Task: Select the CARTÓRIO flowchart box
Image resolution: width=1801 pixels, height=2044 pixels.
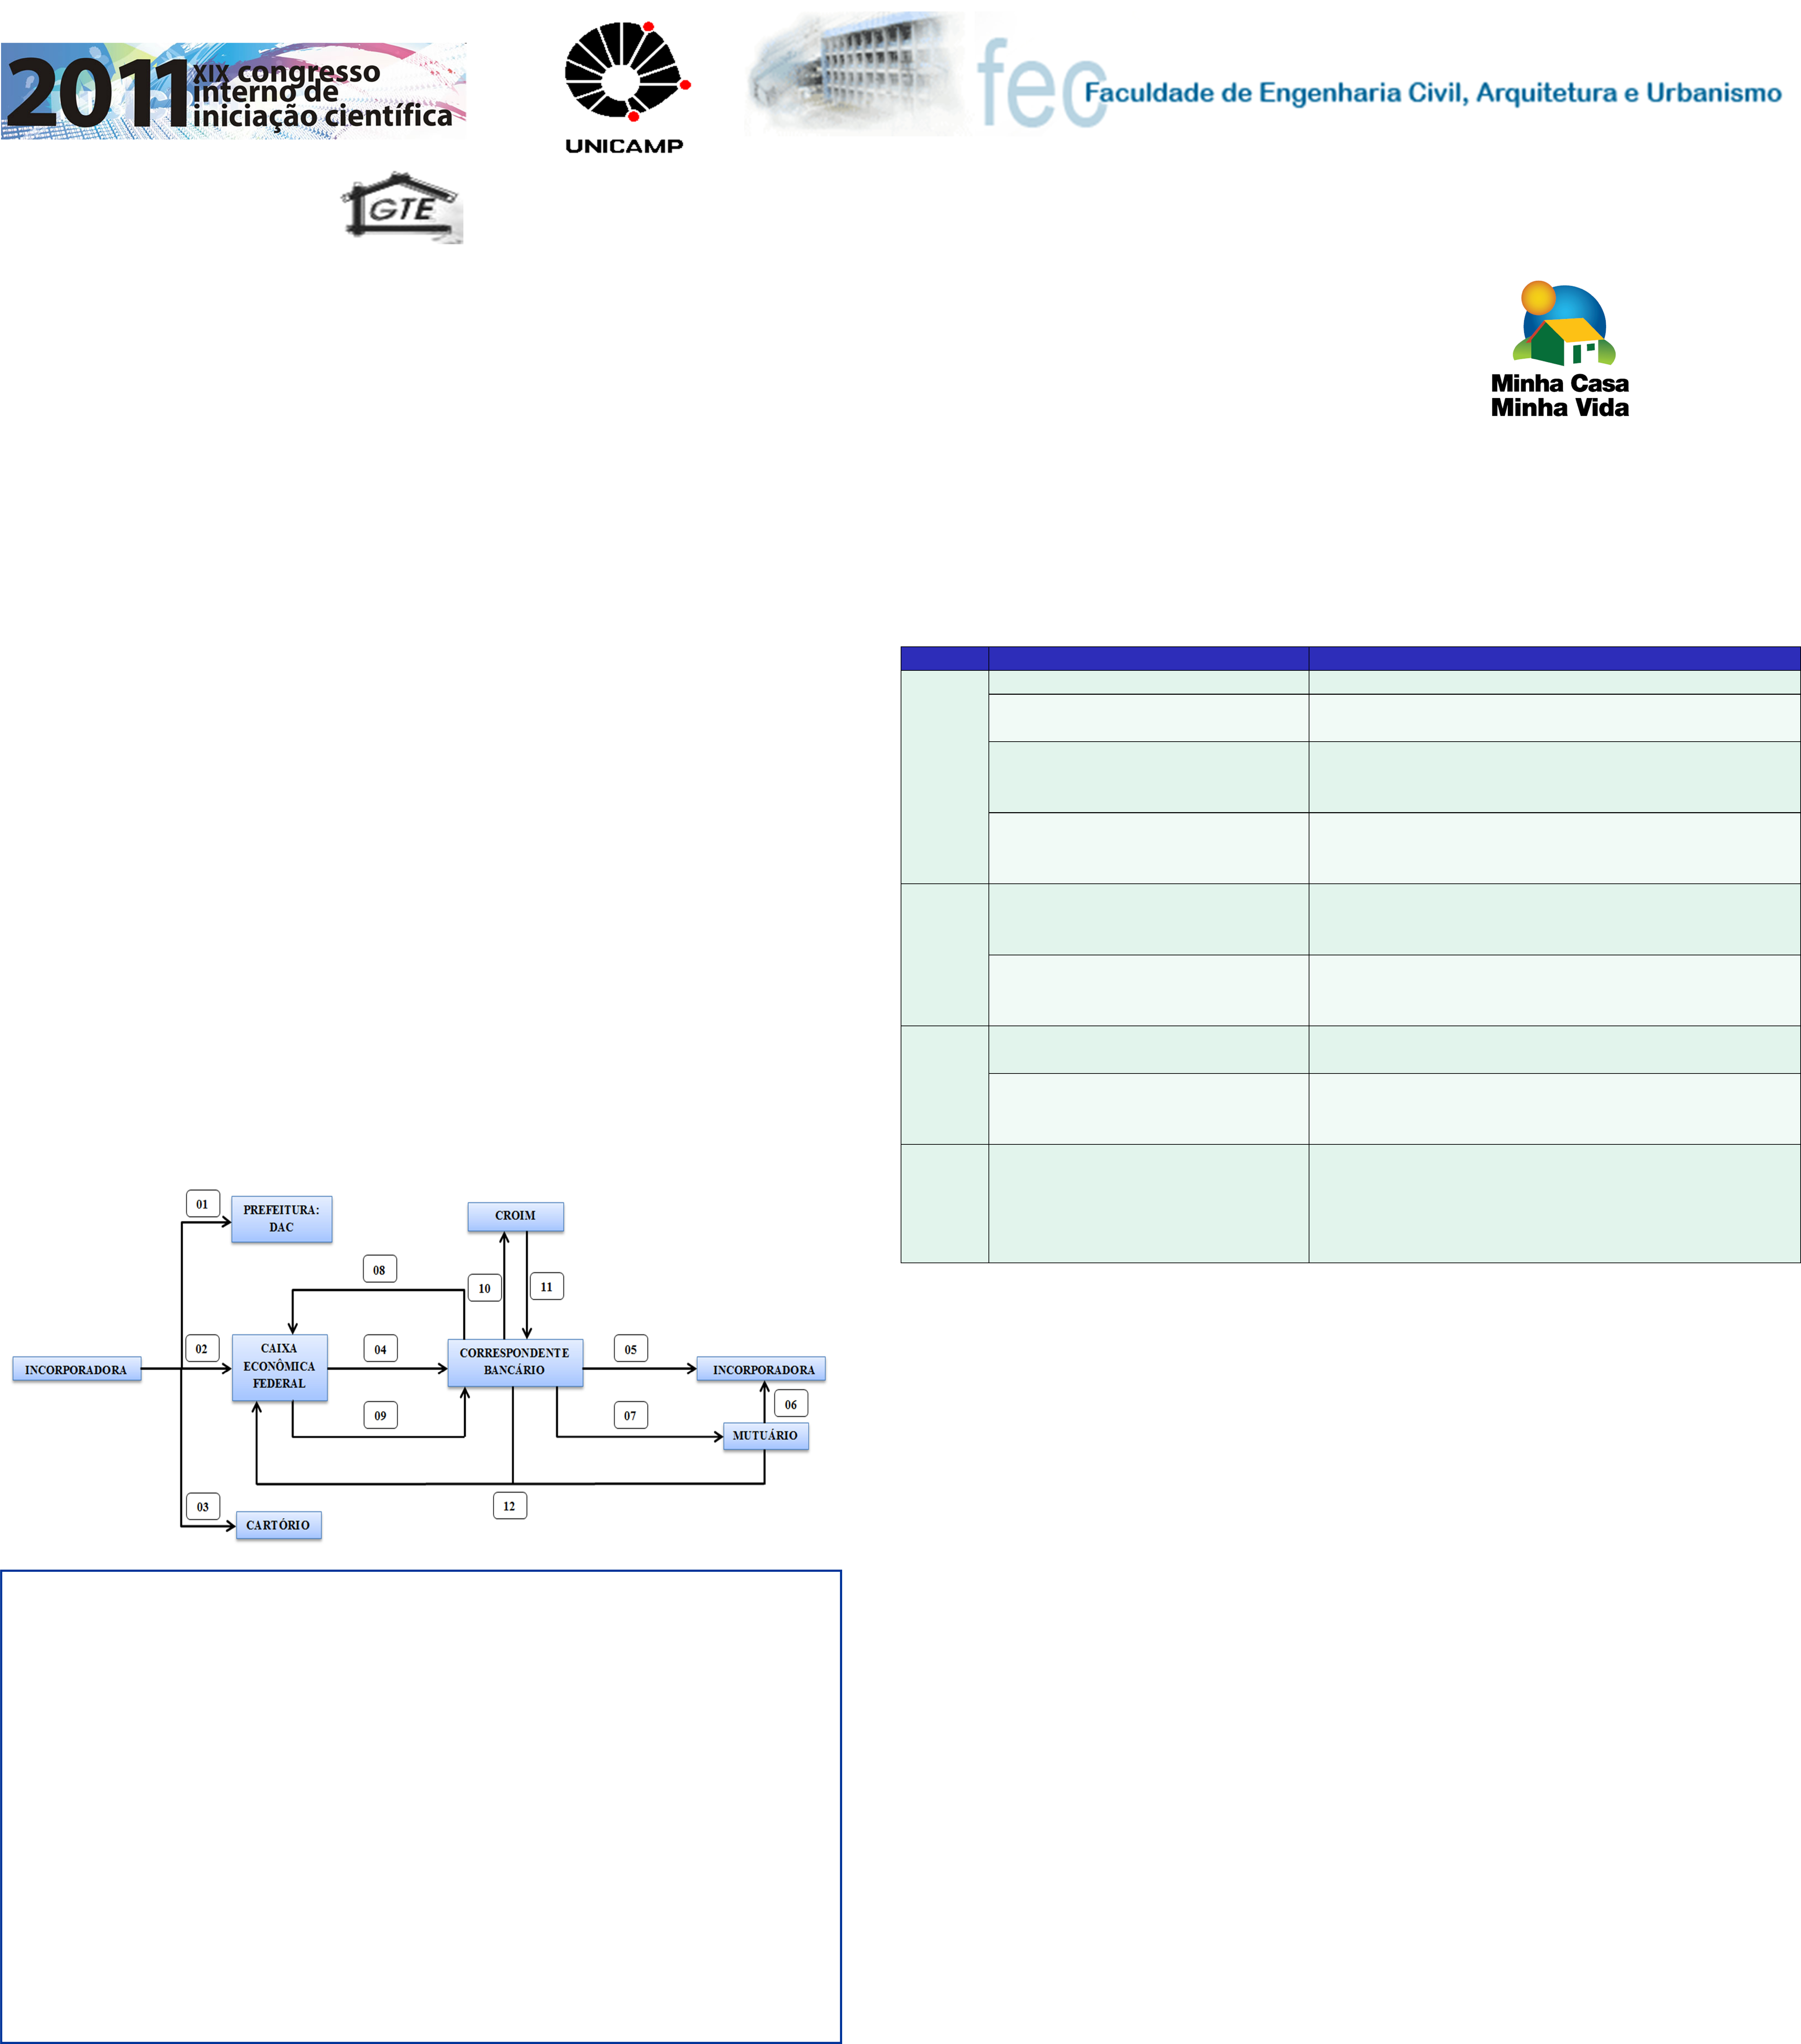Action: 279,1525
